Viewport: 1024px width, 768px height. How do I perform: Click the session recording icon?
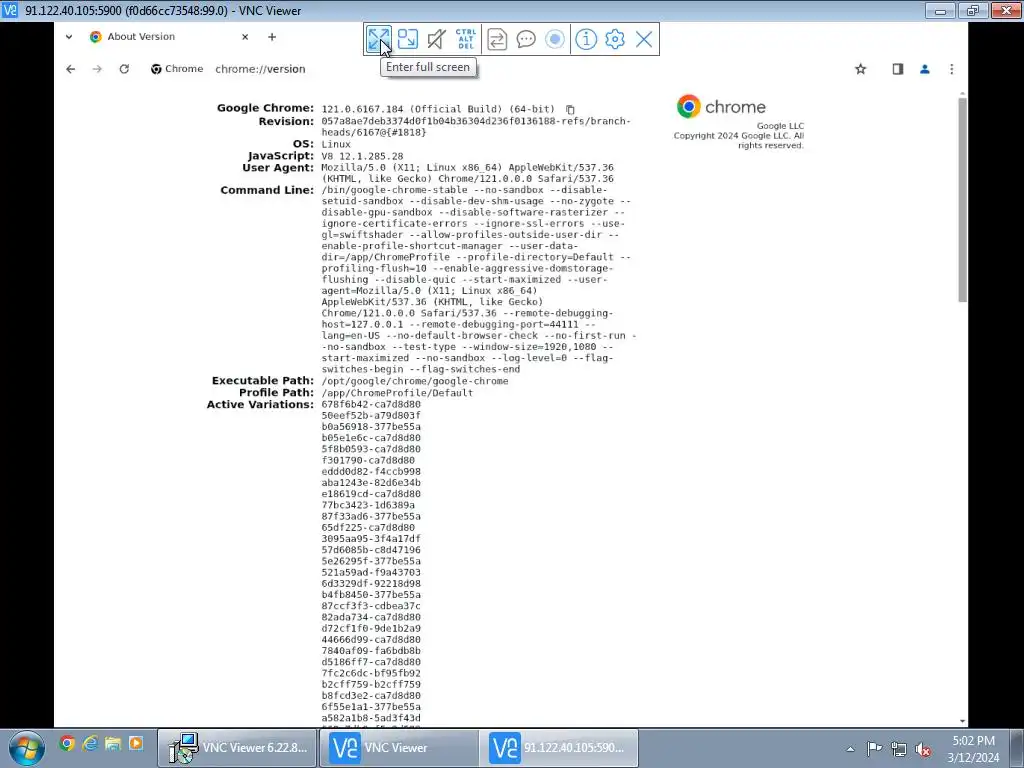pyautogui.click(x=554, y=39)
